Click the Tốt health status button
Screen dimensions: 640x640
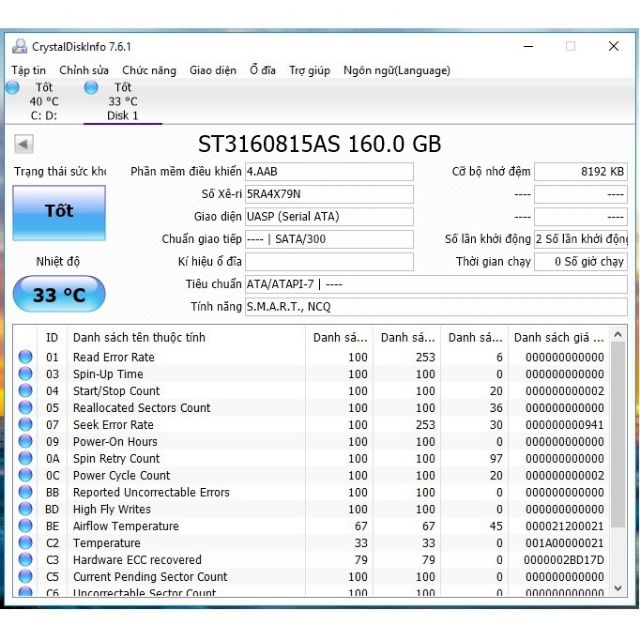(x=59, y=213)
